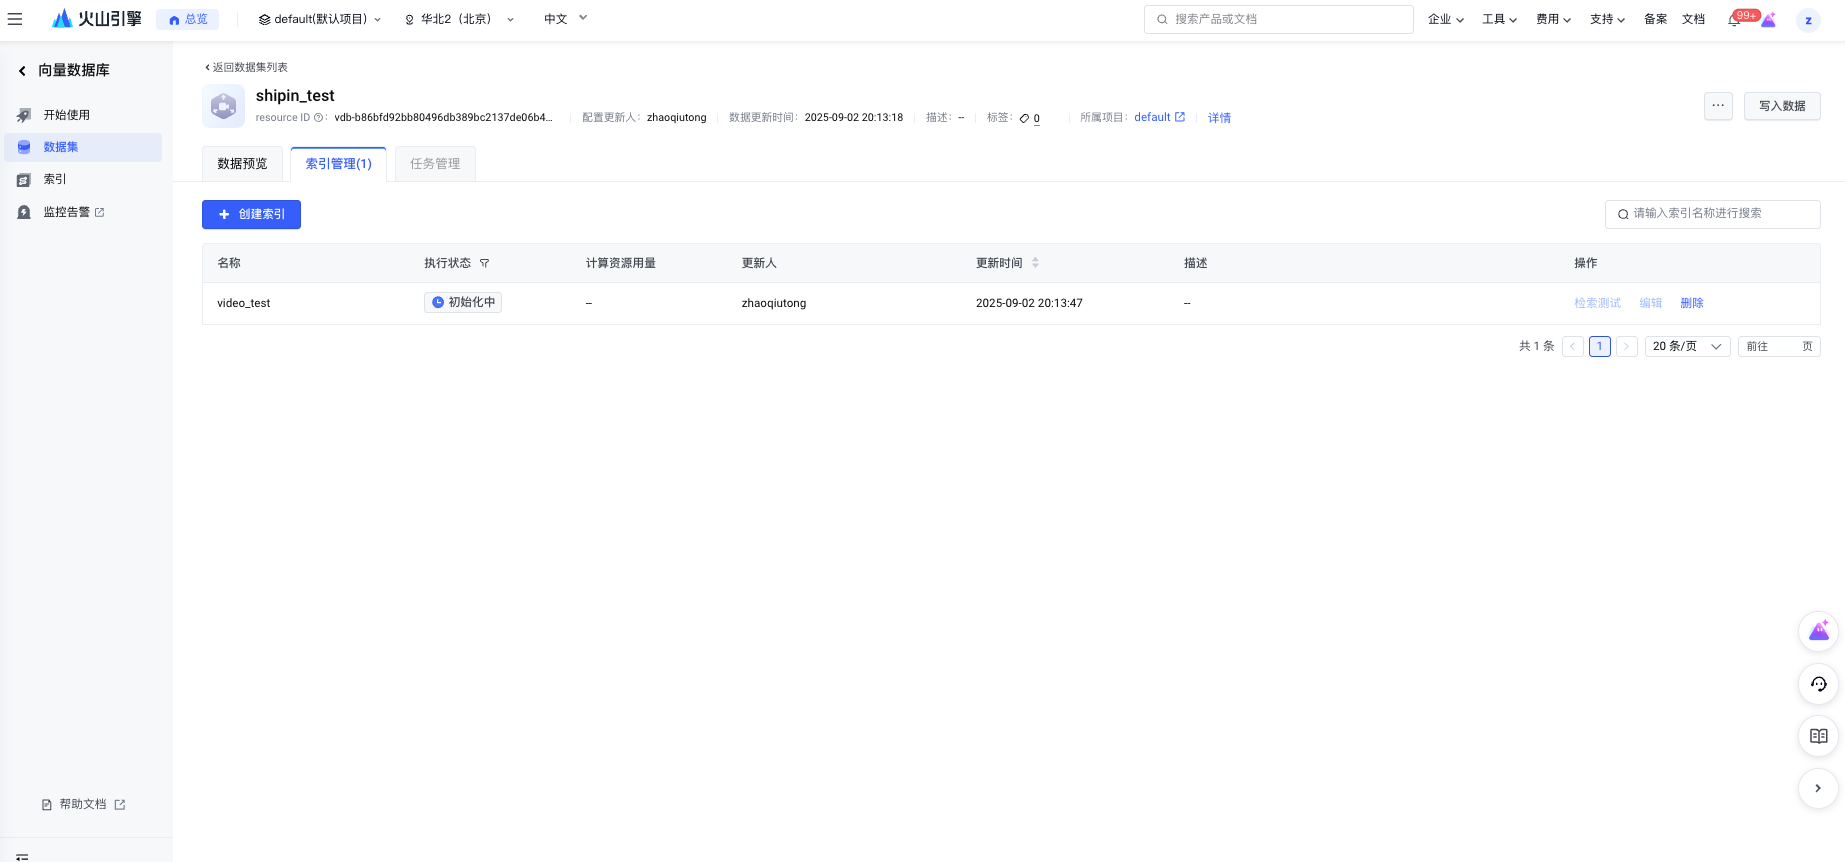Open the 详情 link

point(1219,118)
